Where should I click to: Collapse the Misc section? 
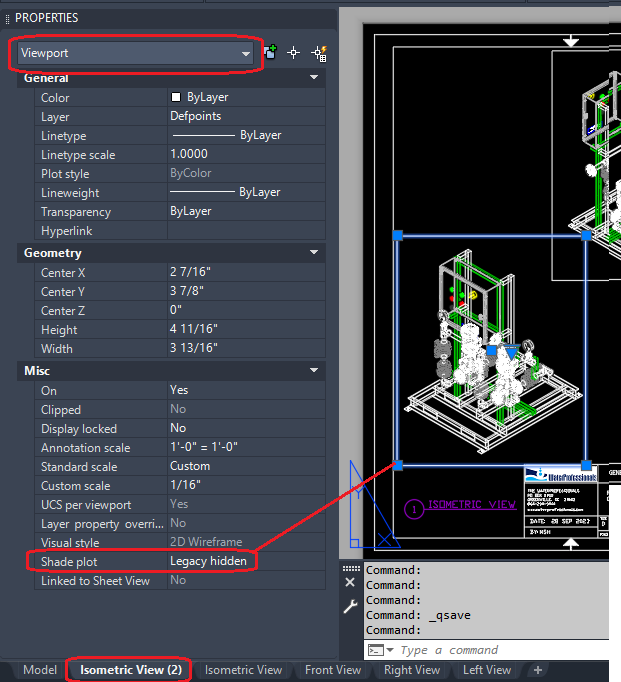click(x=313, y=370)
